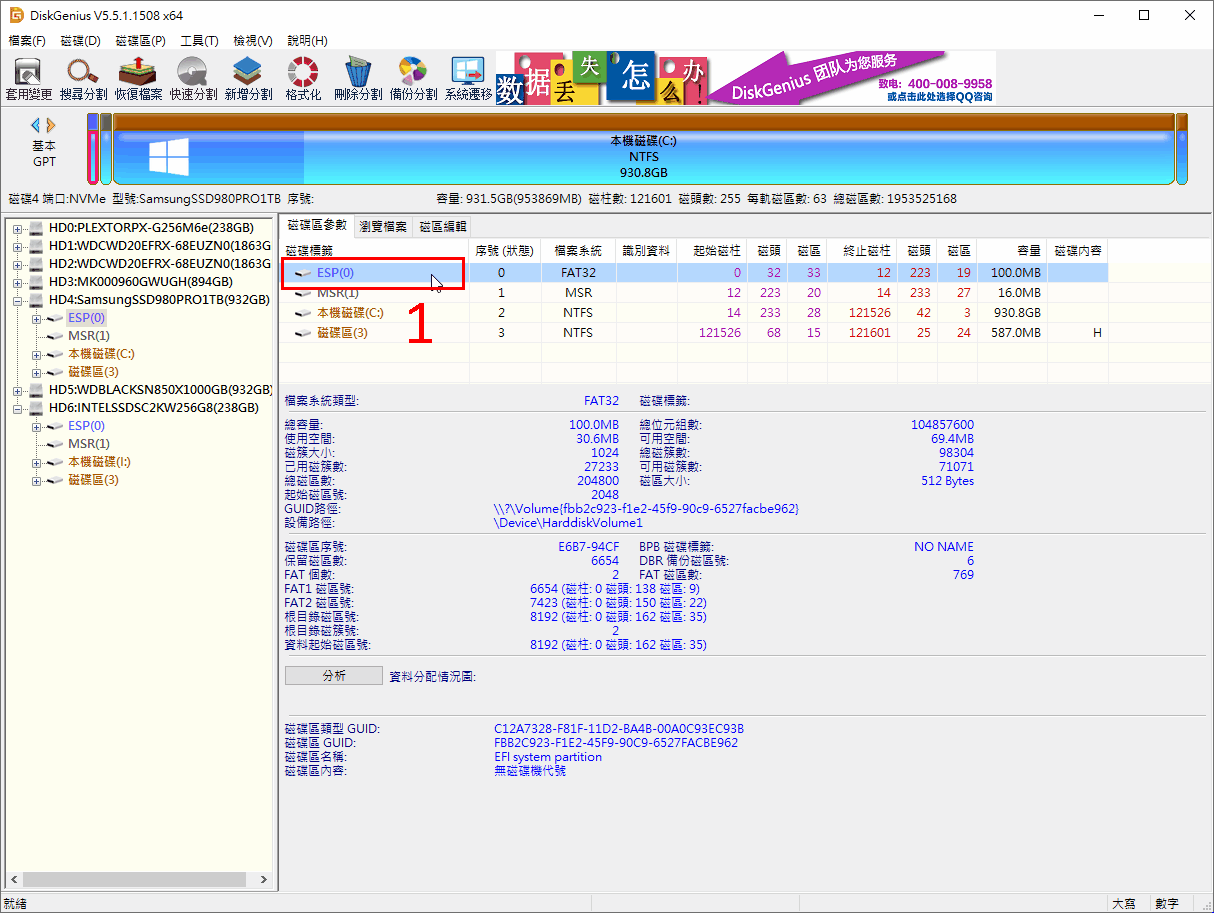Switch to the 瀏覽檔案 tab
Image resolution: width=1214 pixels, height=913 pixels.
(x=383, y=227)
